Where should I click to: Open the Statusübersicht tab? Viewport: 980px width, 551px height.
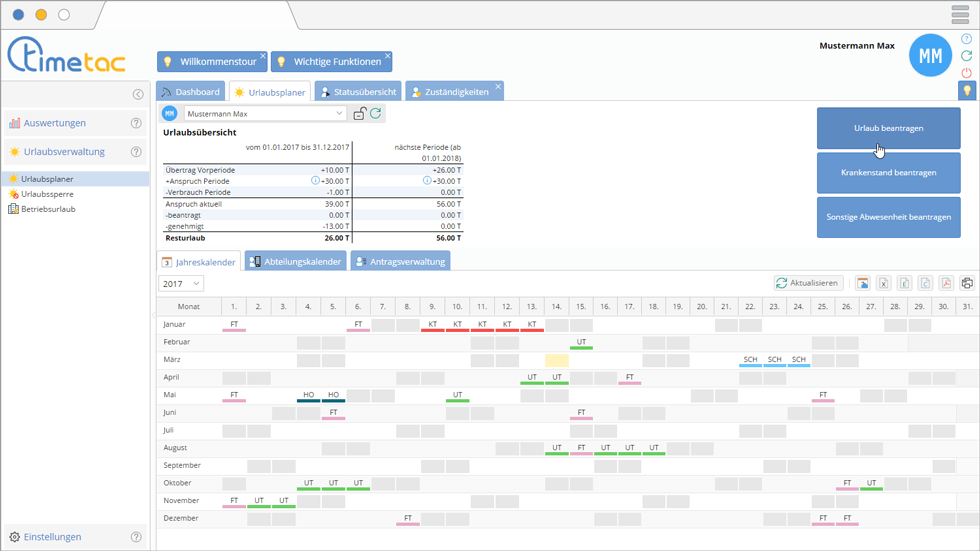tap(358, 92)
